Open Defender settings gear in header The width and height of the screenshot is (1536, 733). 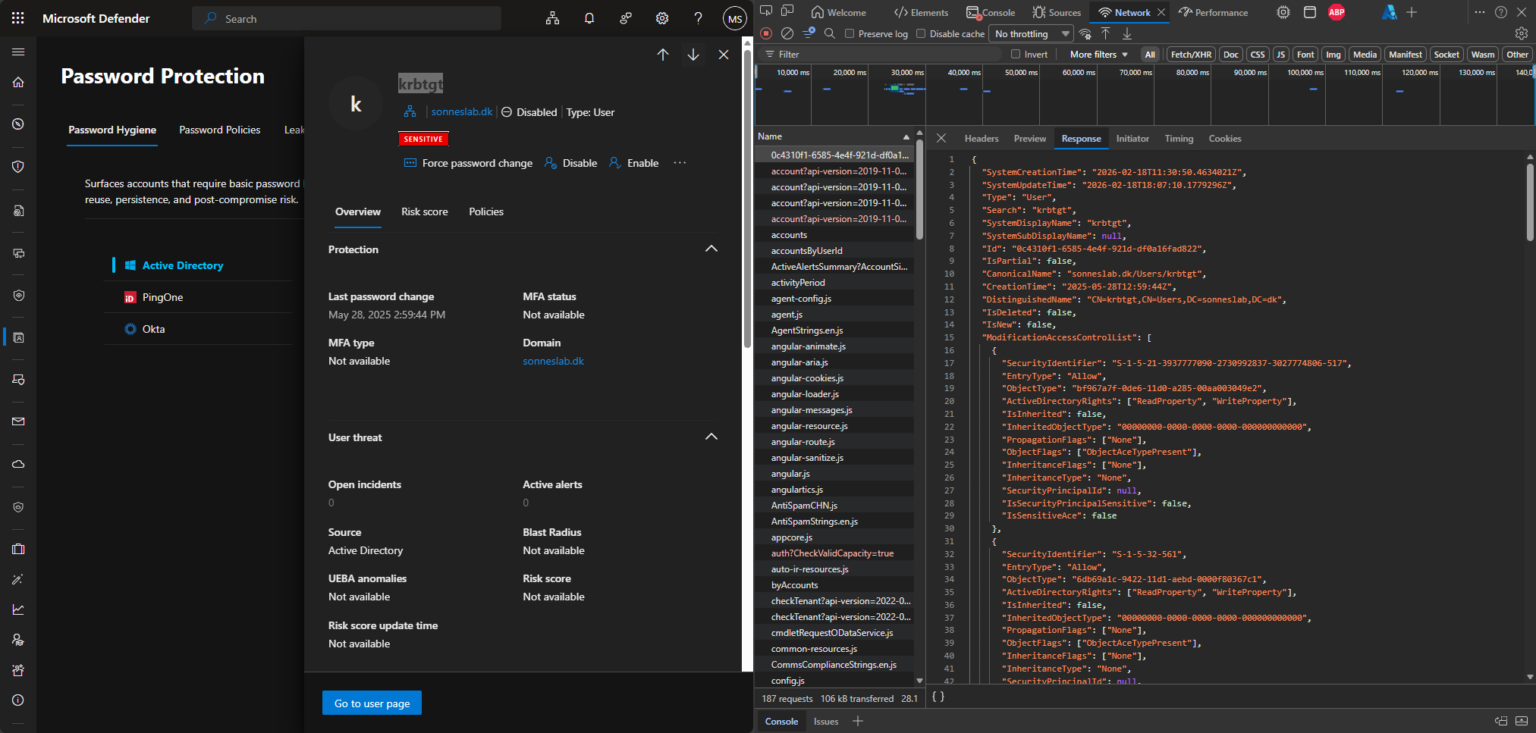click(x=662, y=18)
